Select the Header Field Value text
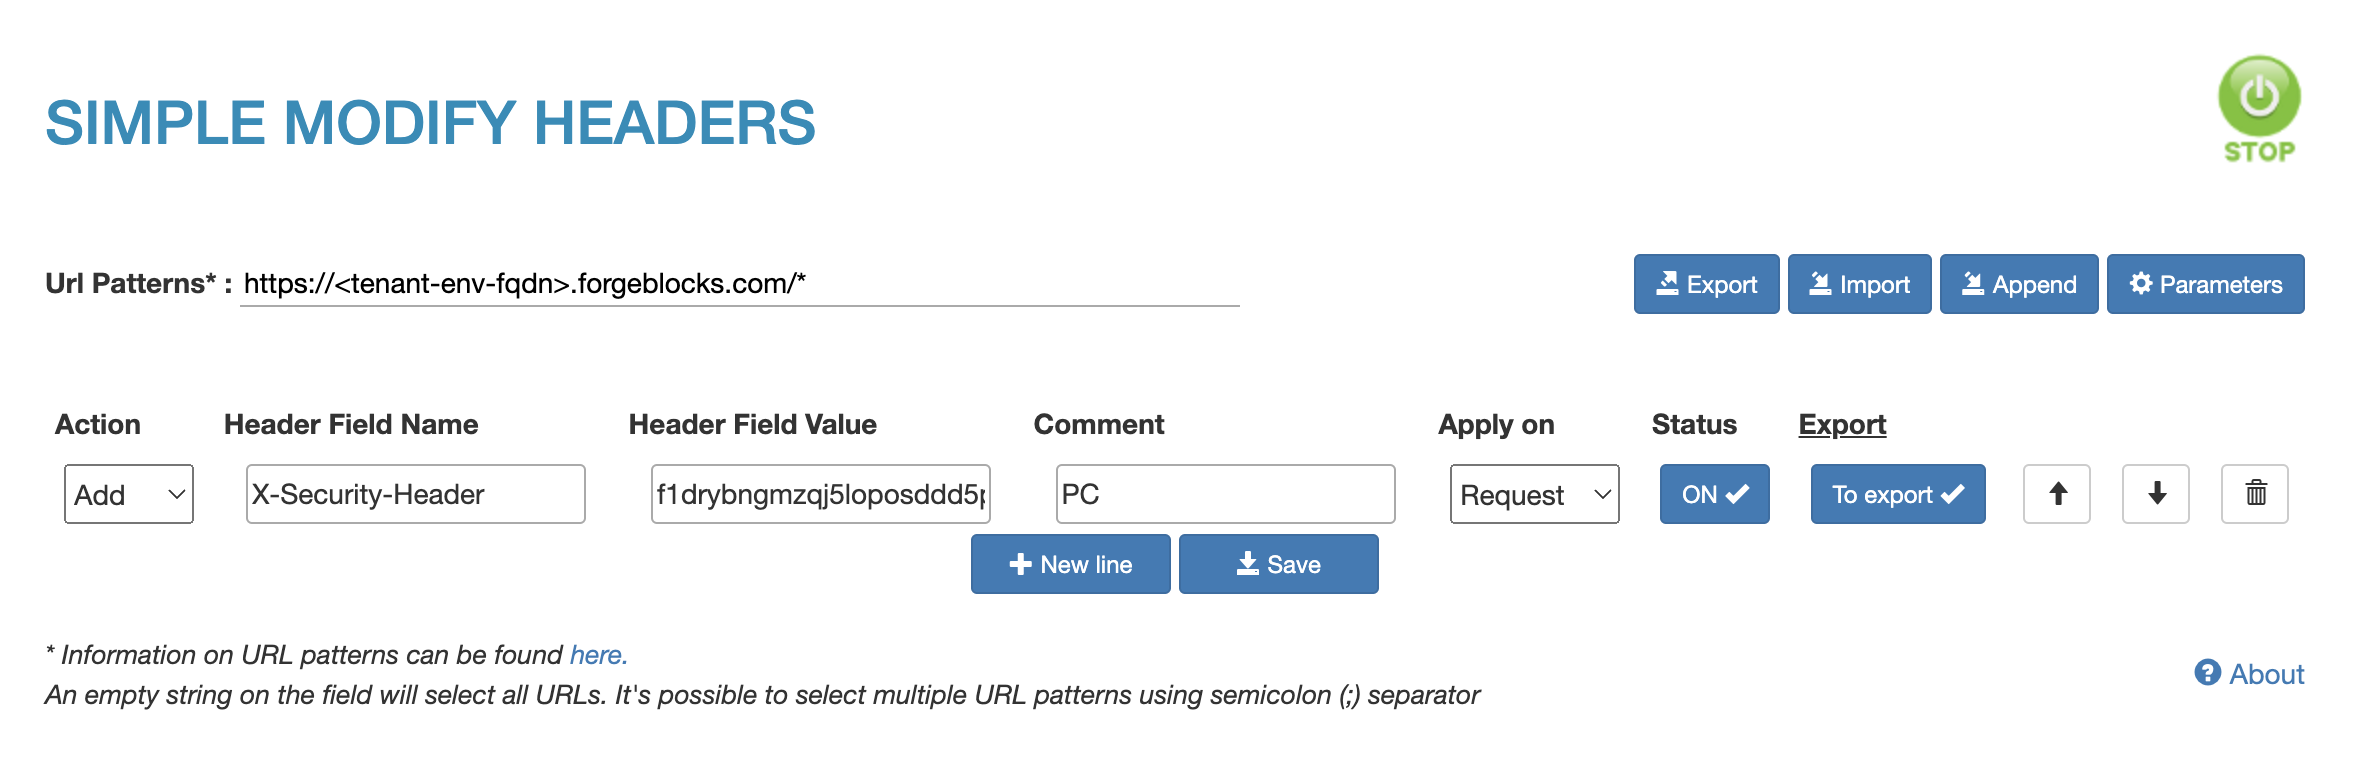 tap(820, 493)
